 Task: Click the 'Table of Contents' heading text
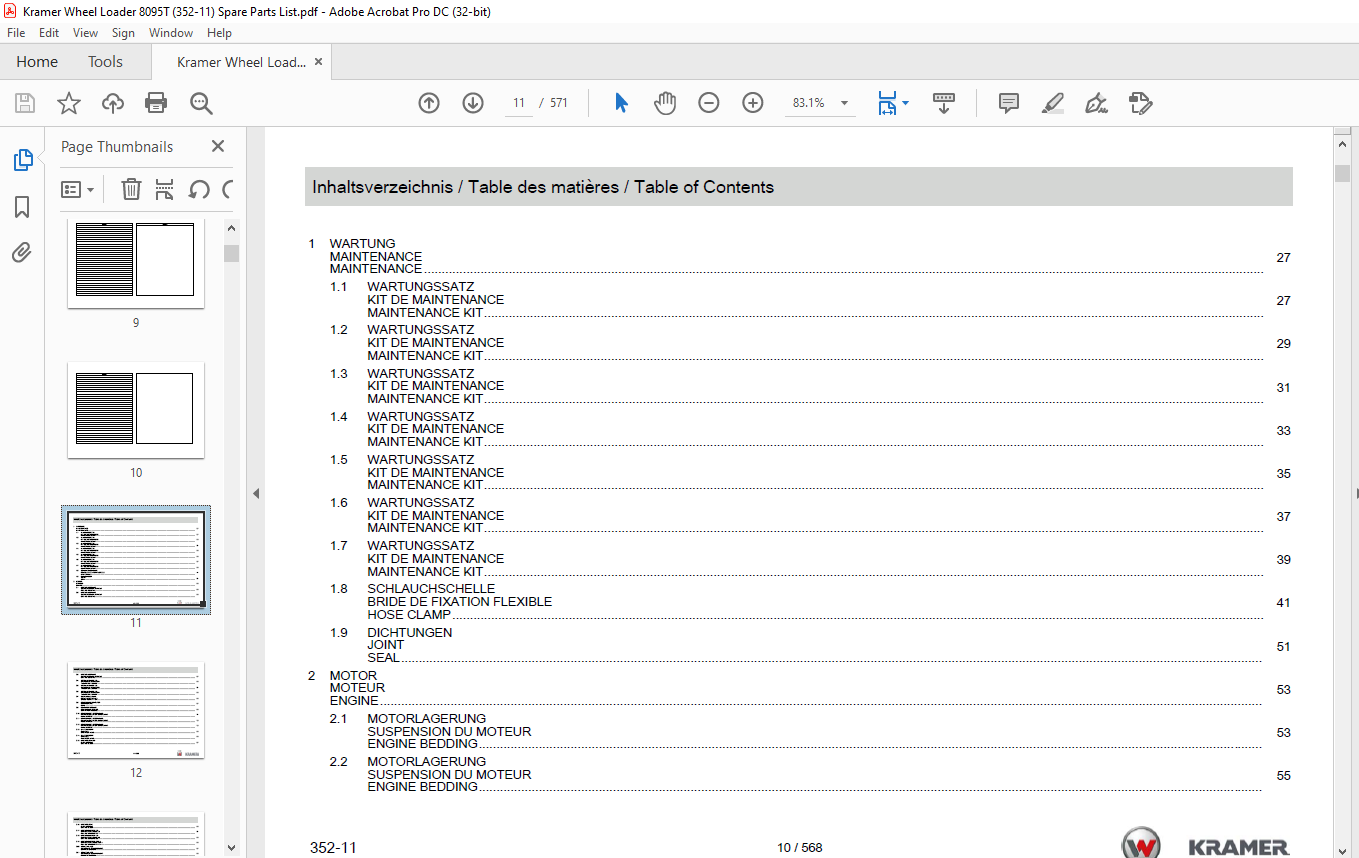tap(704, 187)
